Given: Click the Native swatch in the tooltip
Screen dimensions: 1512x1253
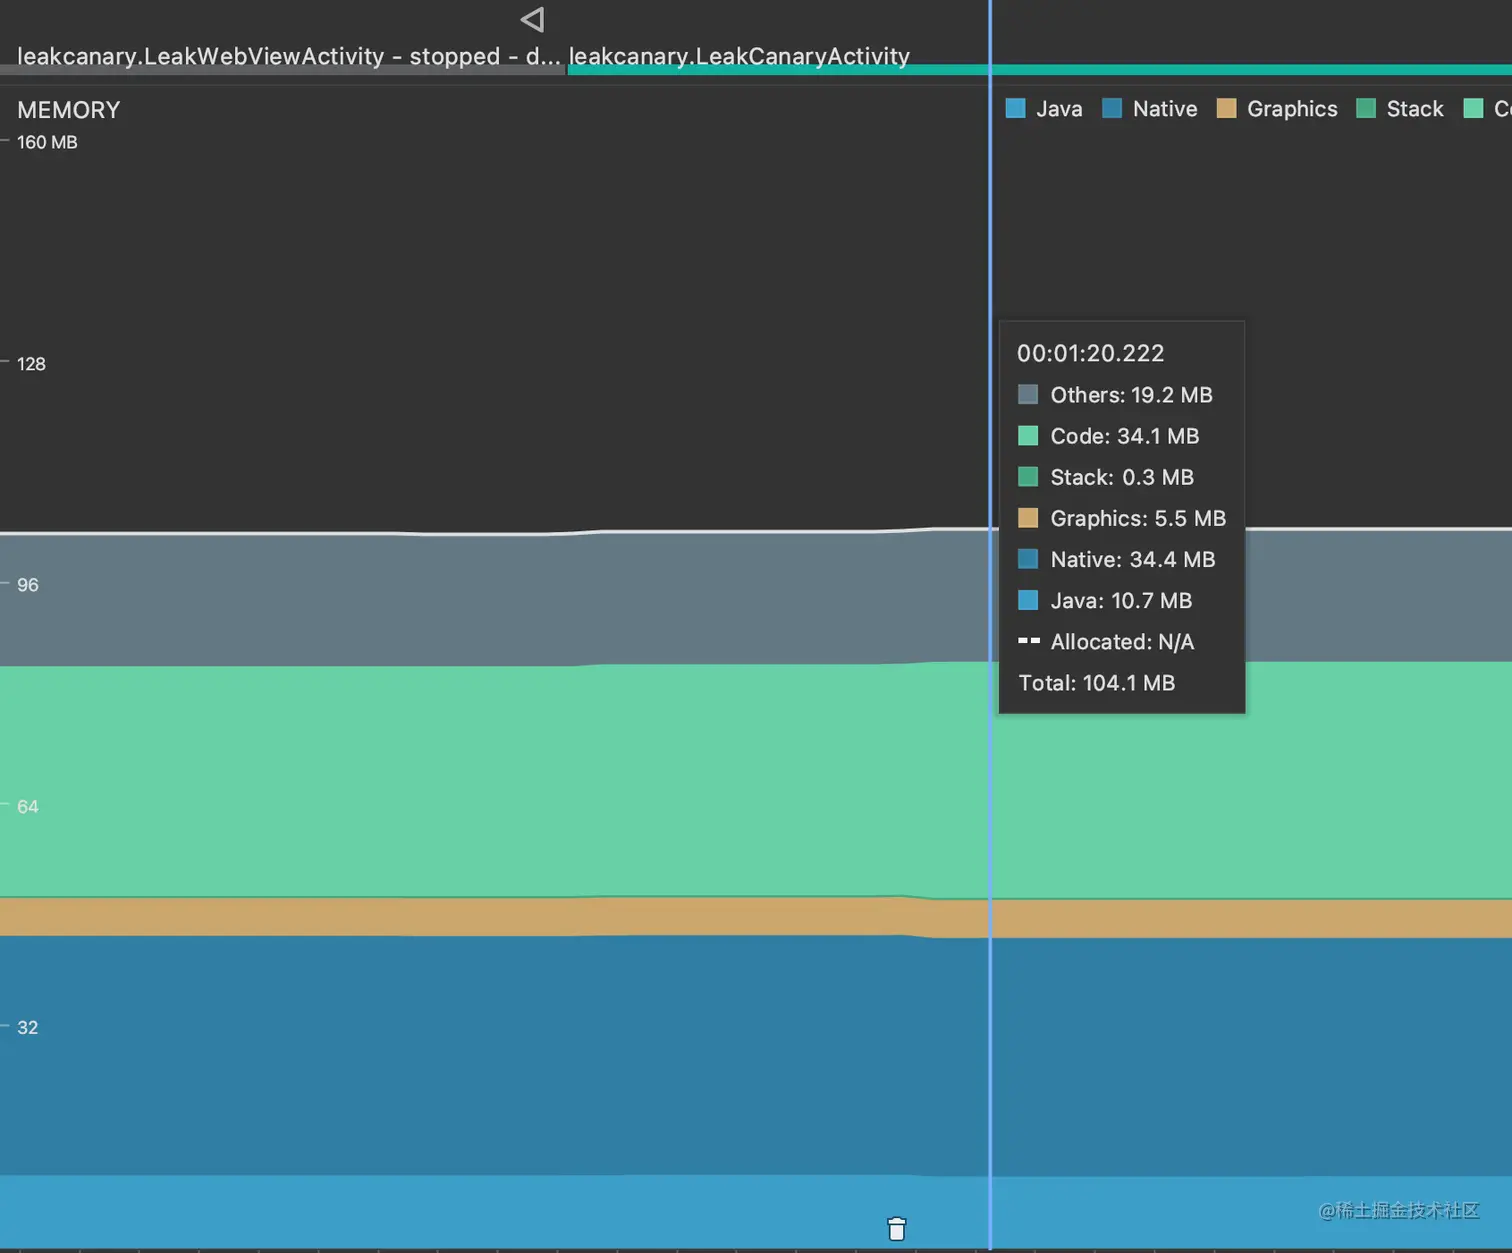Looking at the screenshot, I should [x=1028, y=558].
